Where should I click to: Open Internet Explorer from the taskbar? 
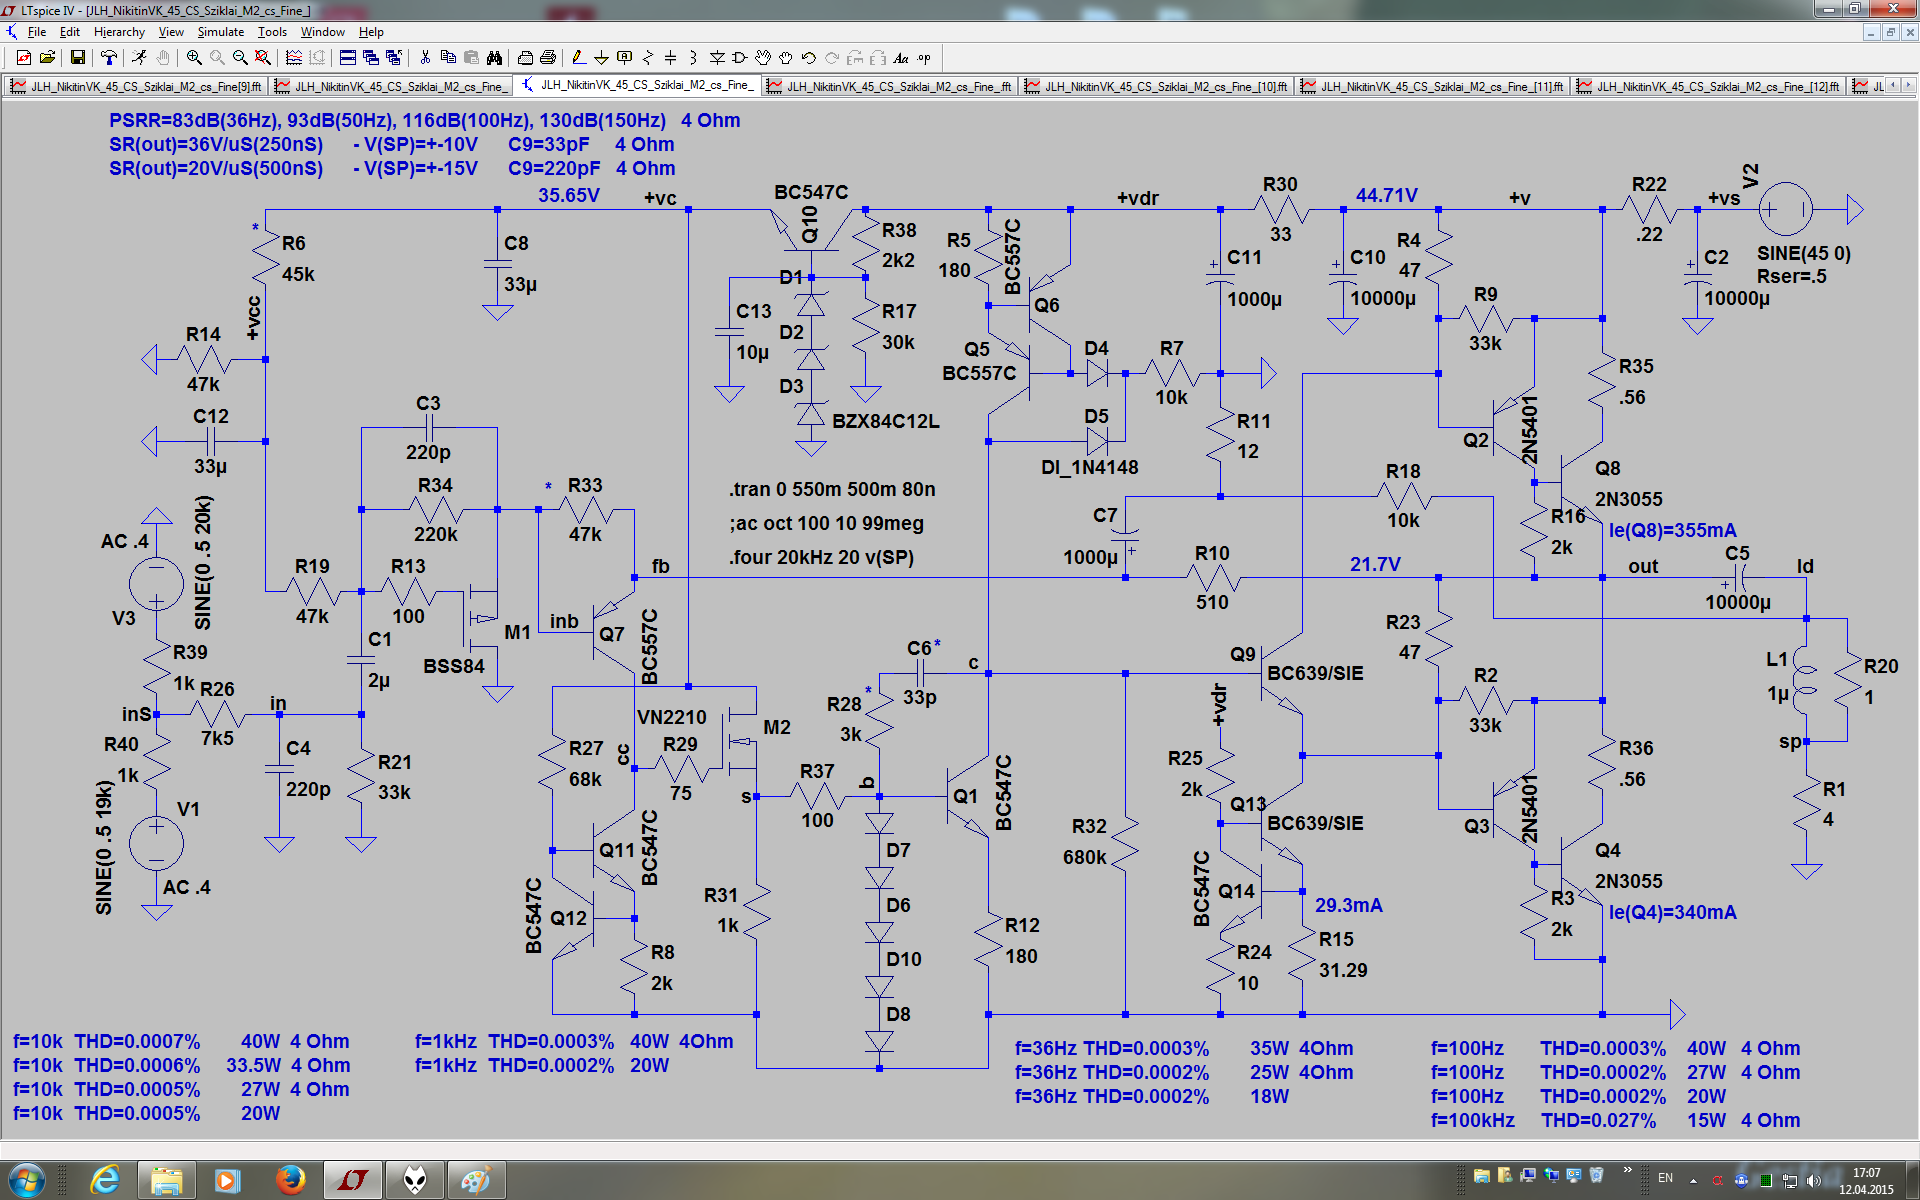point(105,1180)
